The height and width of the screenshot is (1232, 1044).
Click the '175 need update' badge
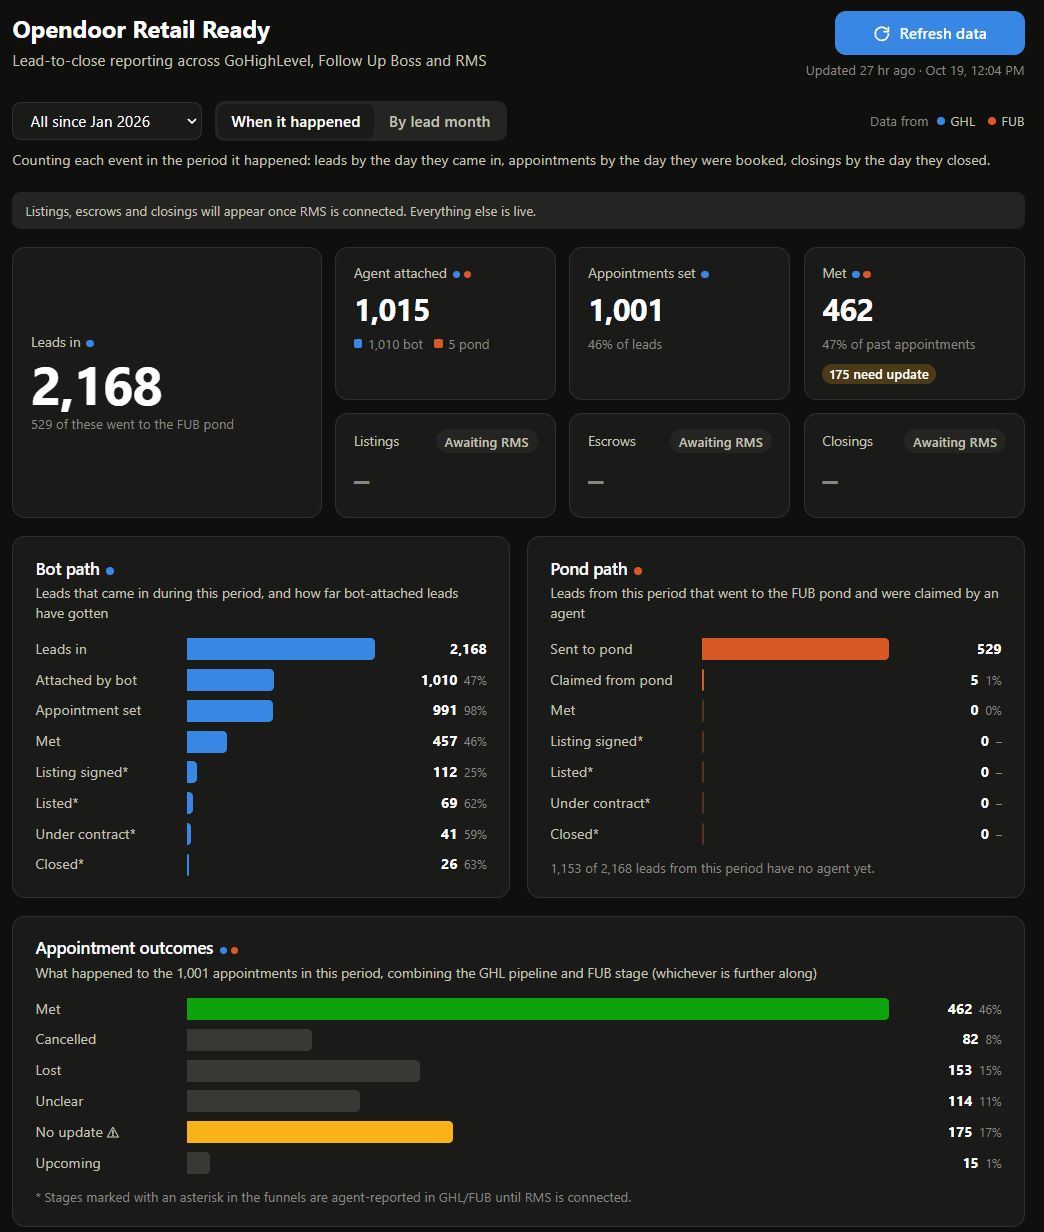coord(879,374)
